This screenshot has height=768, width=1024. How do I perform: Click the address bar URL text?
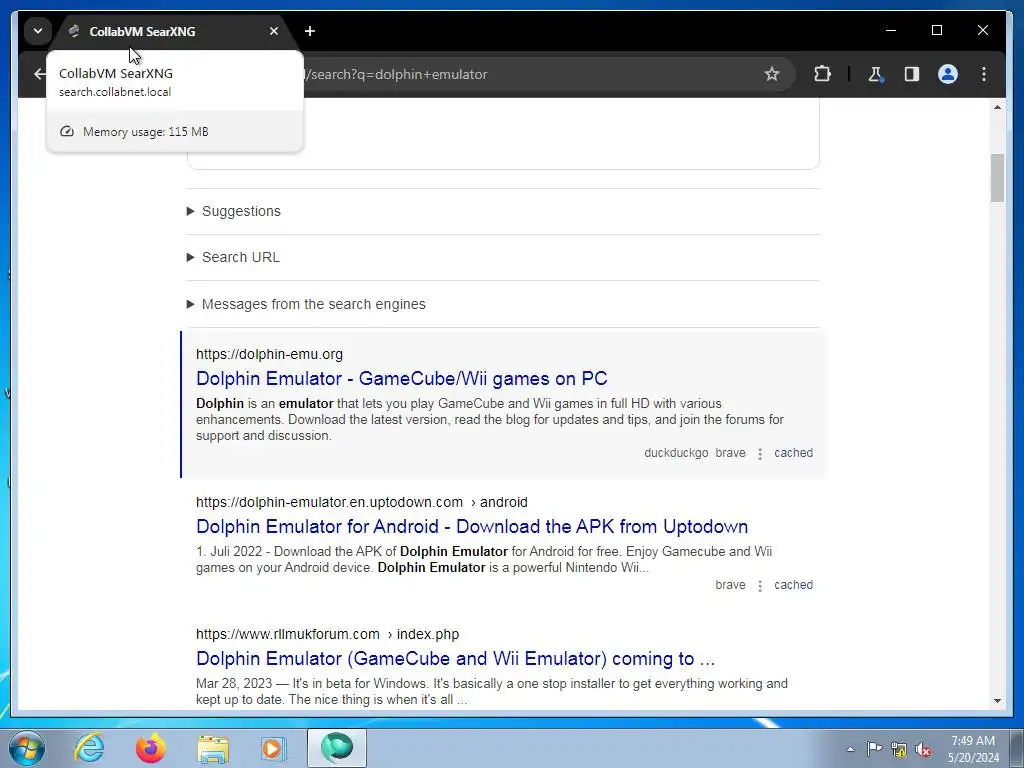click(x=397, y=74)
